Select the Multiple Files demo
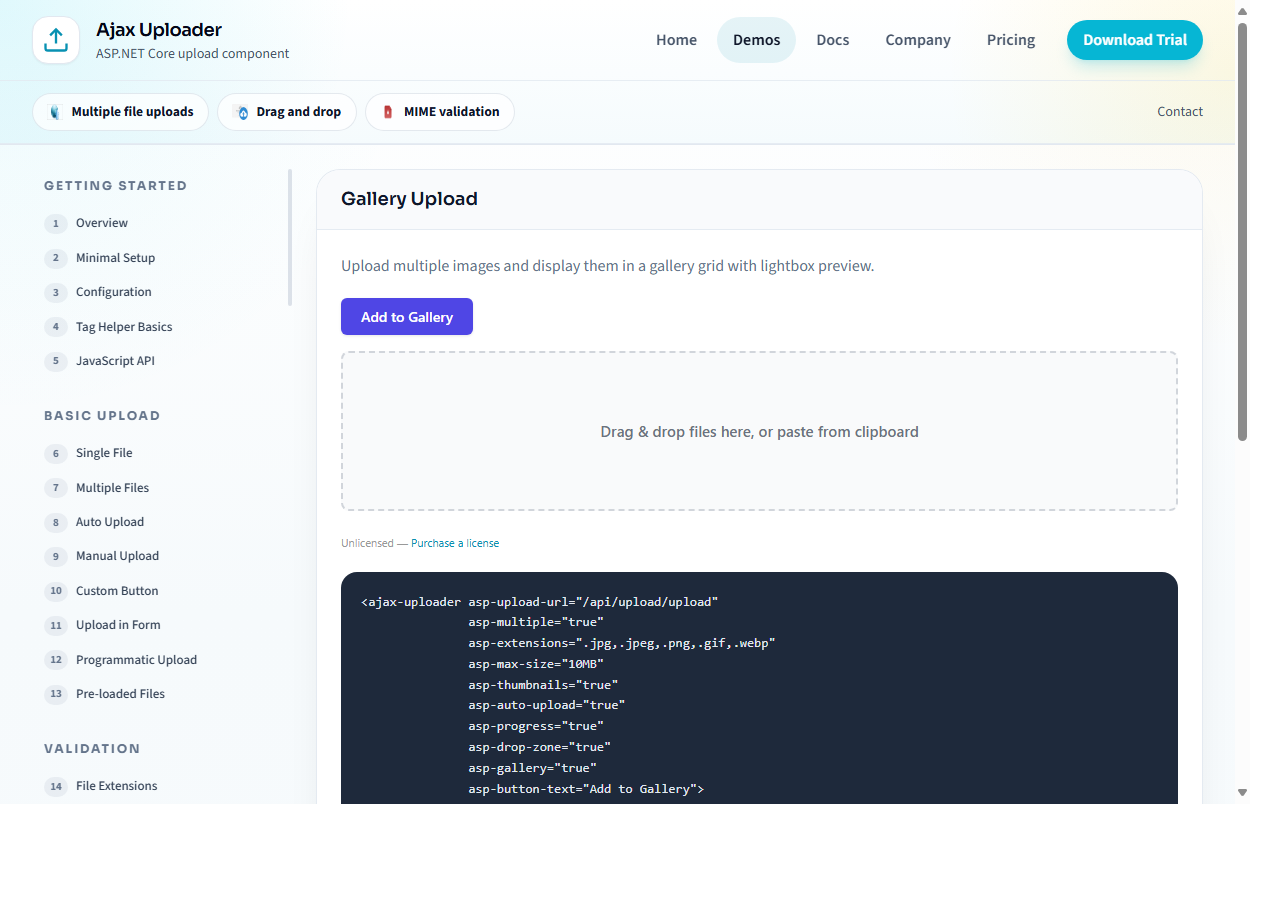This screenshot has height=900, width=1280. [x=112, y=488]
